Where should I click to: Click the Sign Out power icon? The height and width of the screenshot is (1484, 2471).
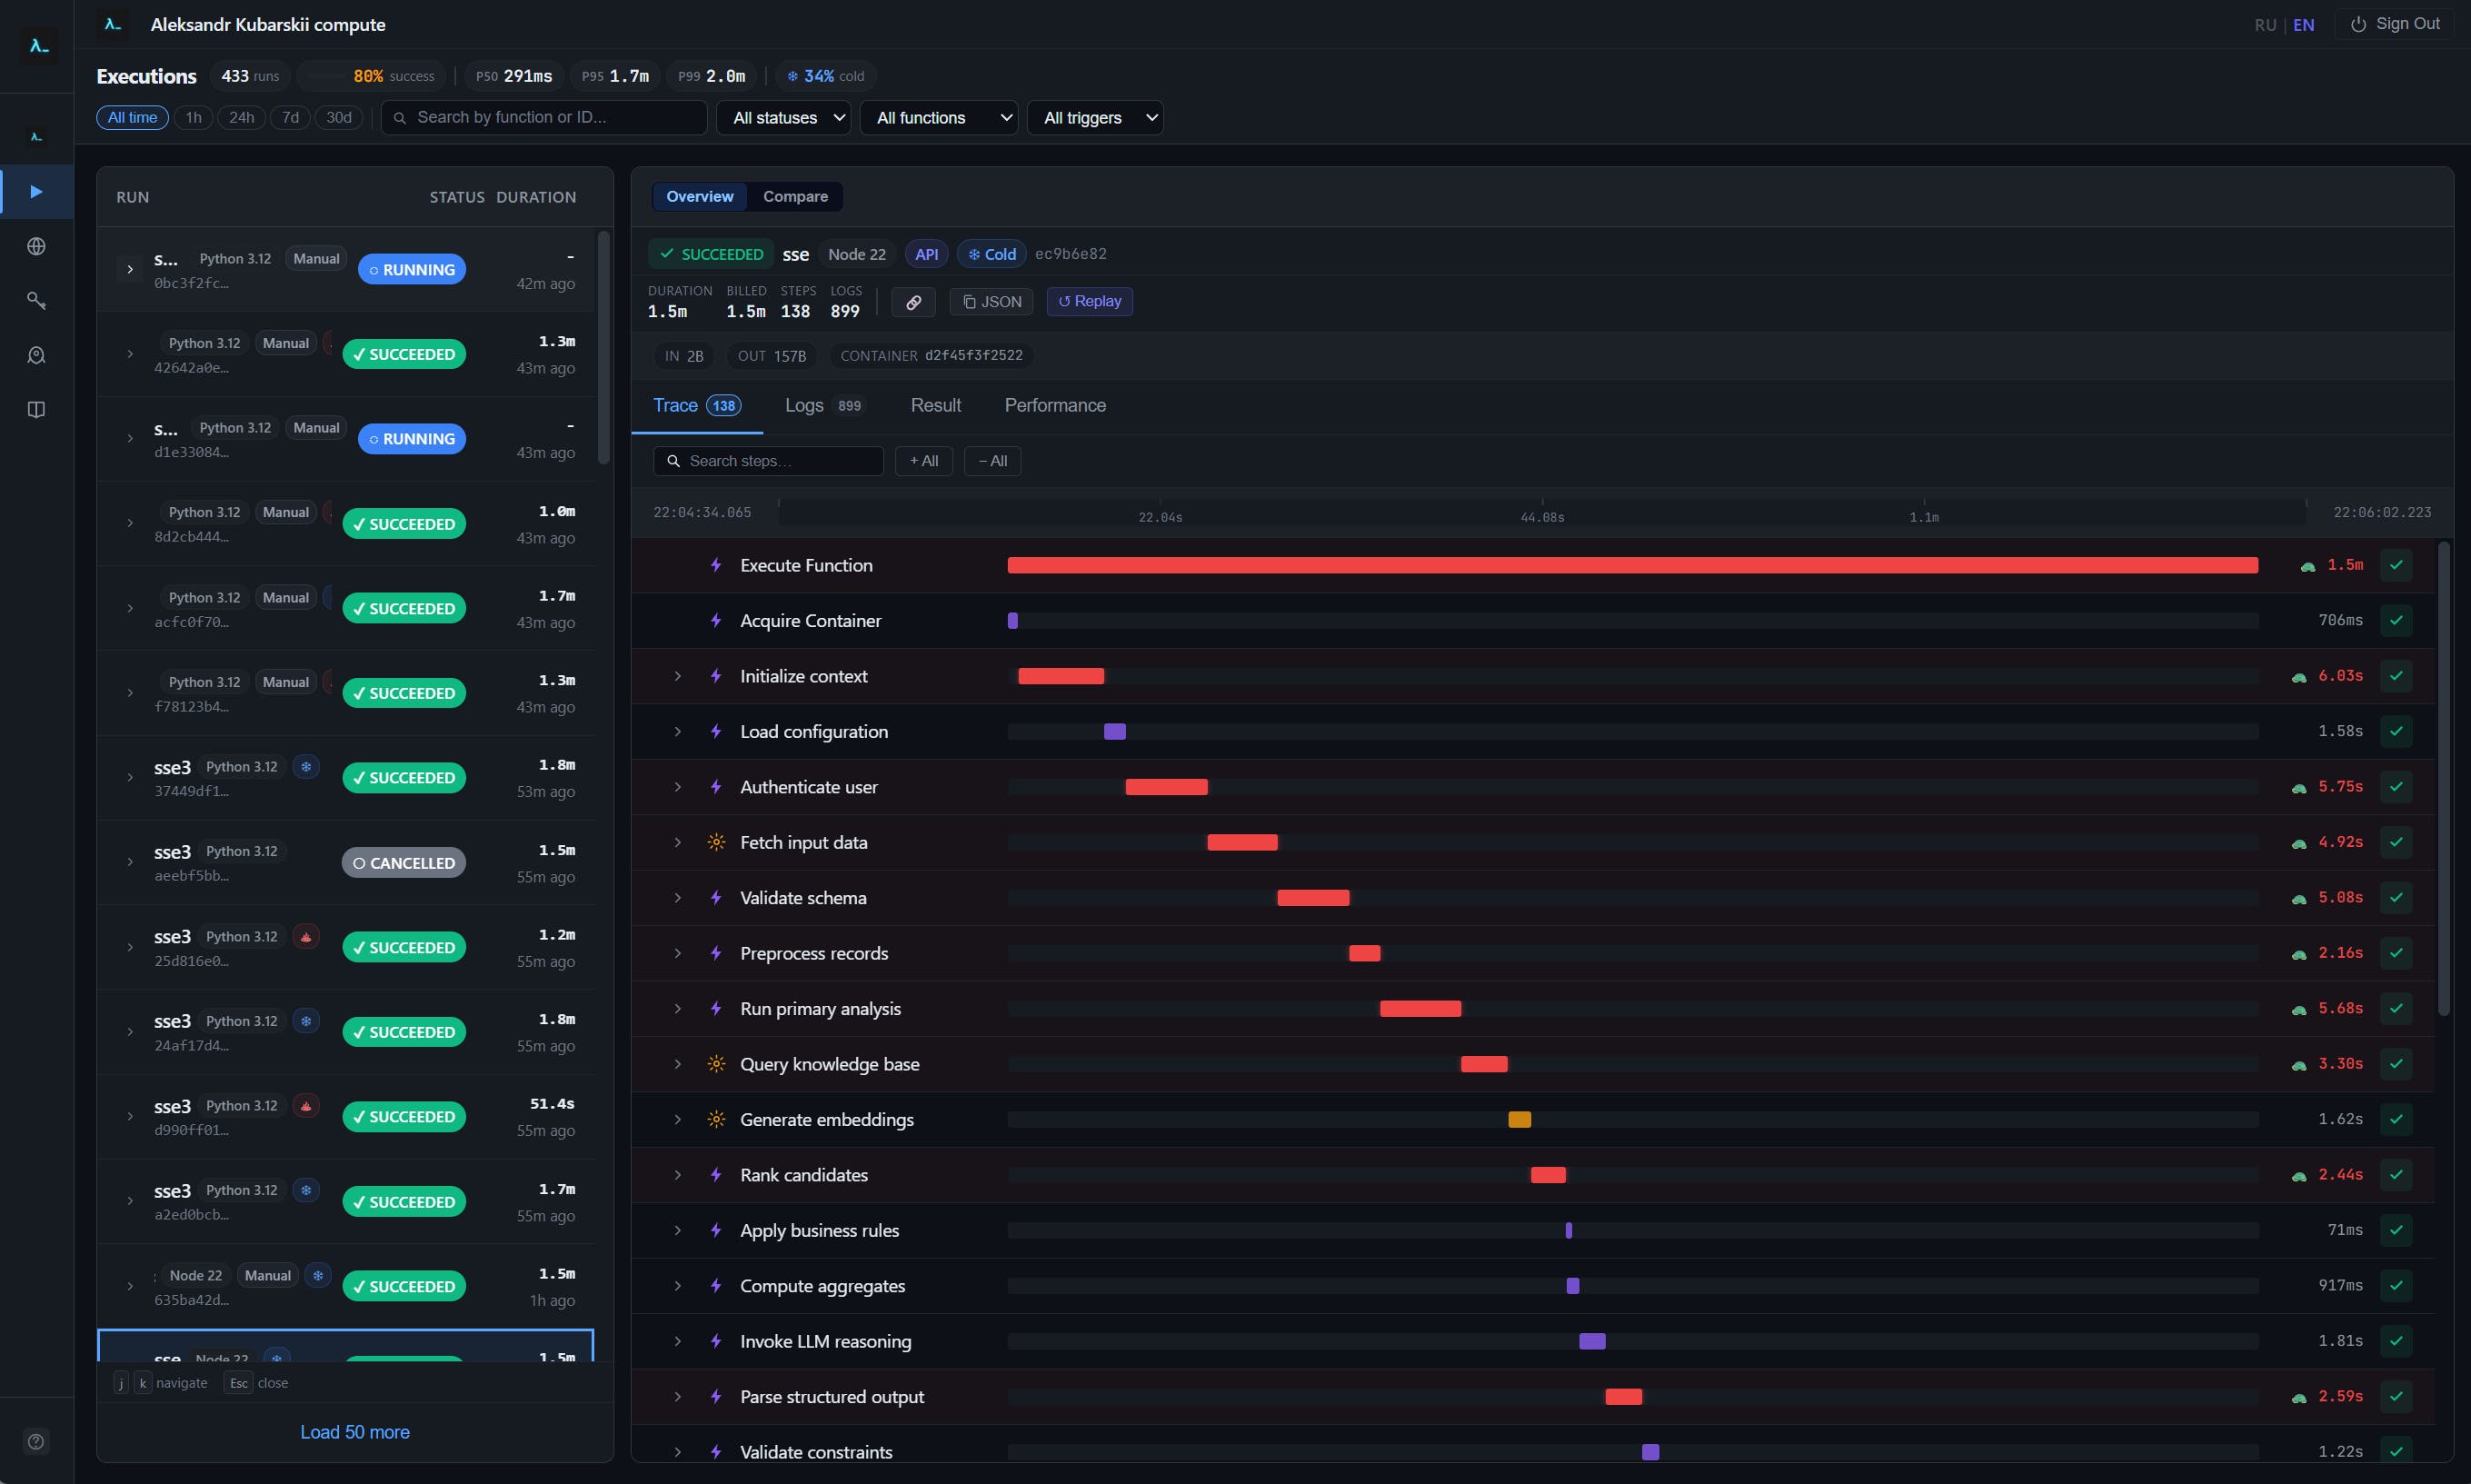point(2358,24)
